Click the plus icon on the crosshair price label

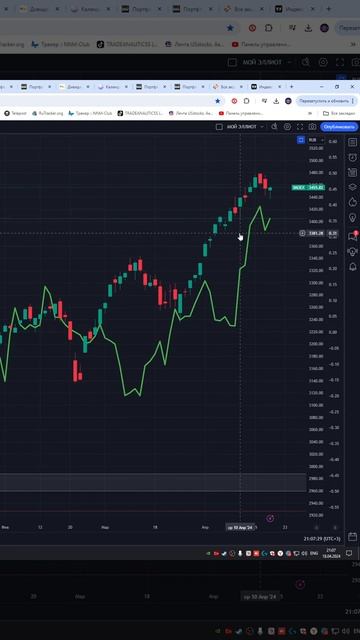click(302, 233)
